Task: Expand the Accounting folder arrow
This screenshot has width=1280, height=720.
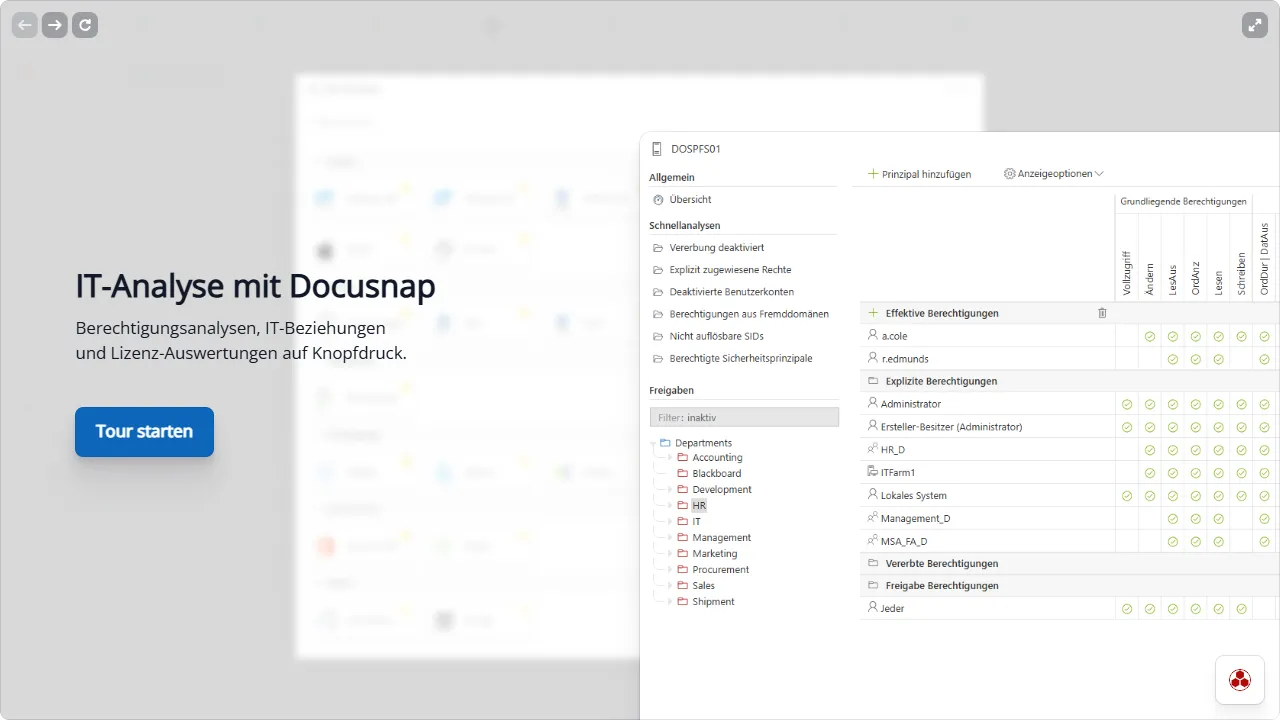Action: click(671, 457)
